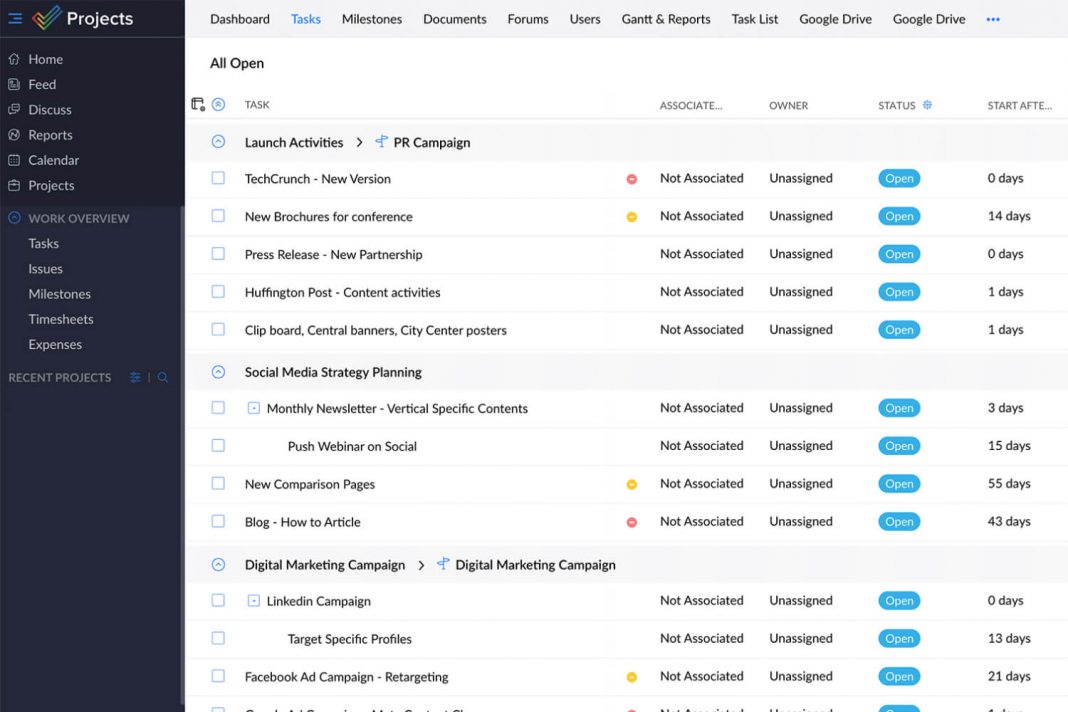Click the PR Campaign milestone flag icon

381,142
